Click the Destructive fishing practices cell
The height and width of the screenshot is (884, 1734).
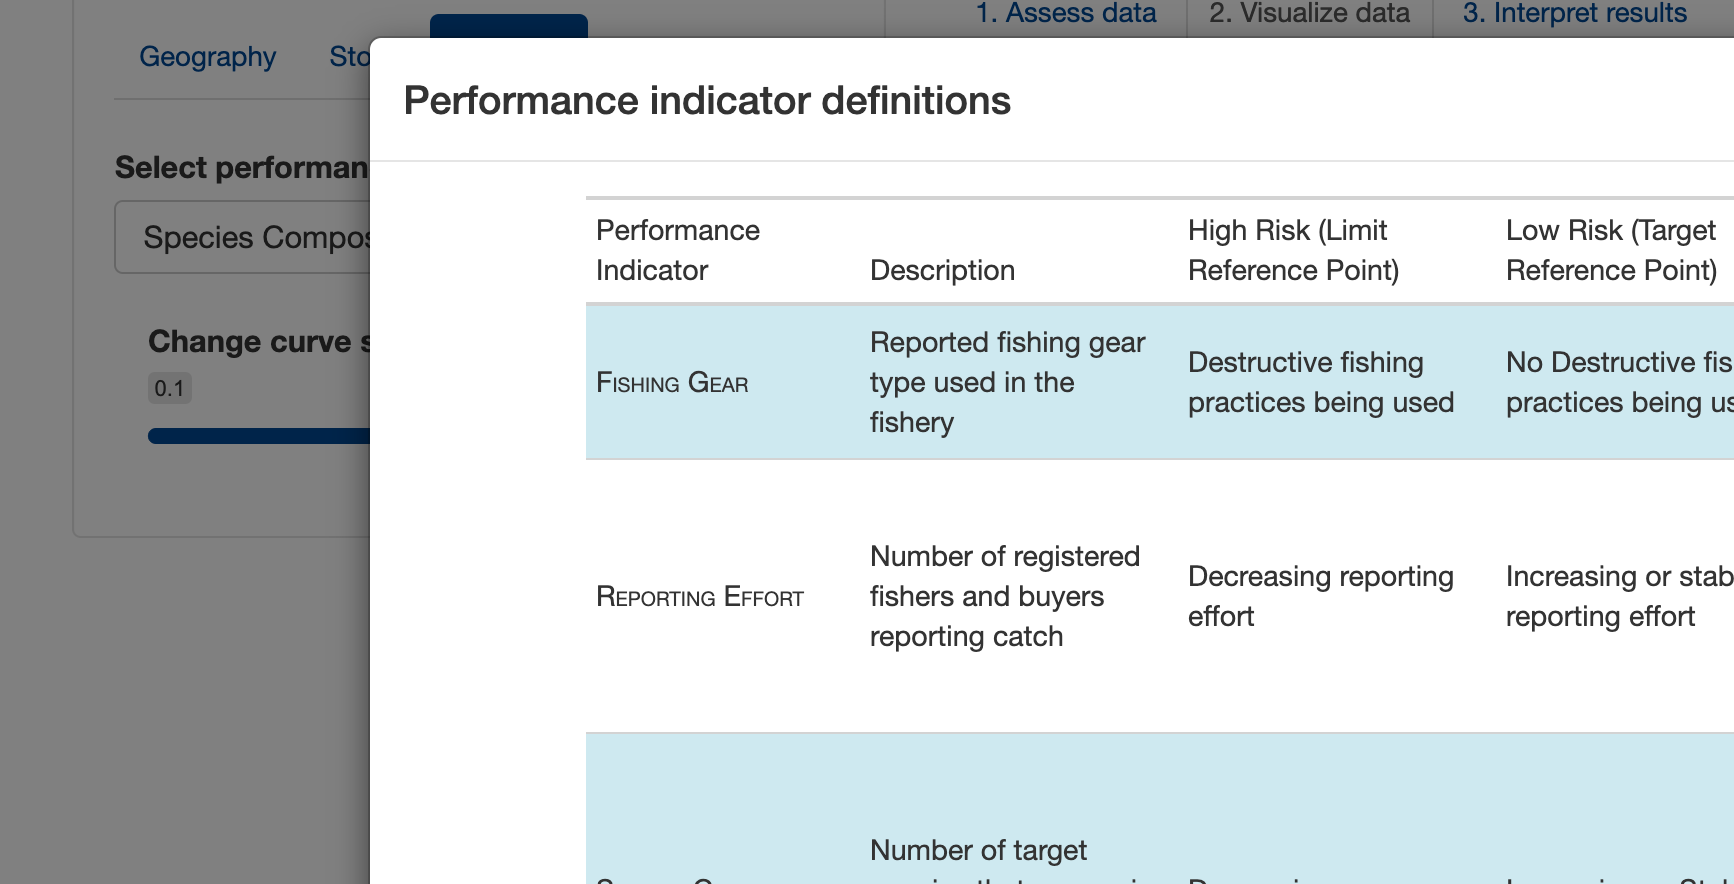1322,382
